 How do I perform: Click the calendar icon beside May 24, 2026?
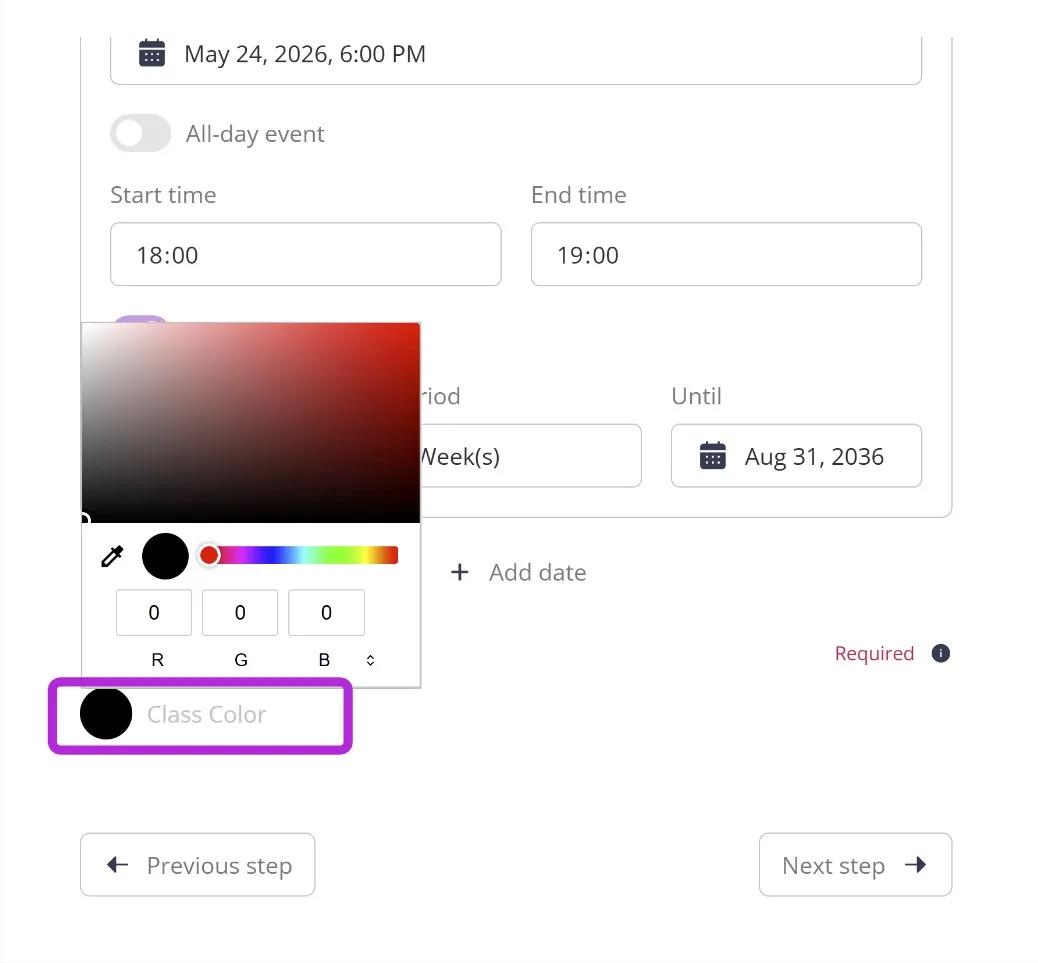click(x=152, y=53)
